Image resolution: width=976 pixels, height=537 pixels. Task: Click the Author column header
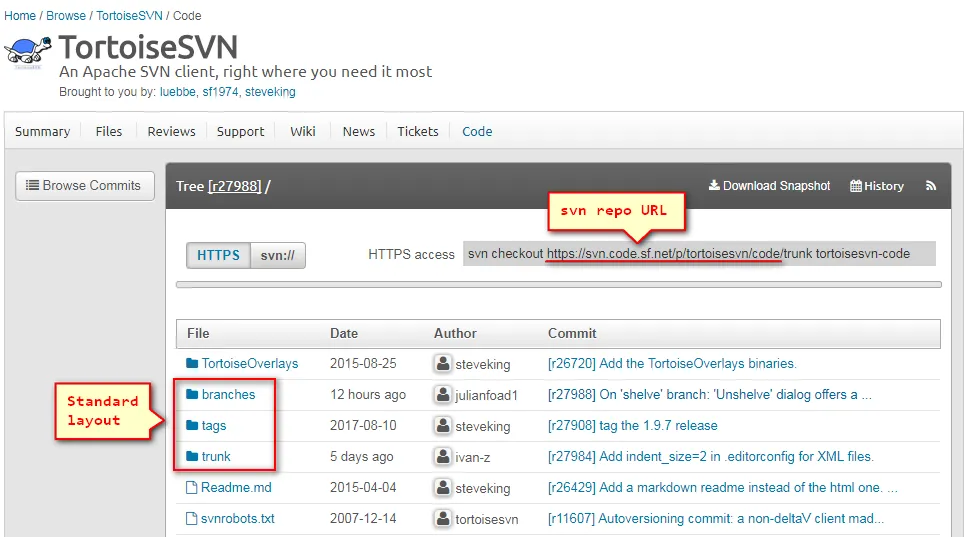pyautogui.click(x=455, y=334)
